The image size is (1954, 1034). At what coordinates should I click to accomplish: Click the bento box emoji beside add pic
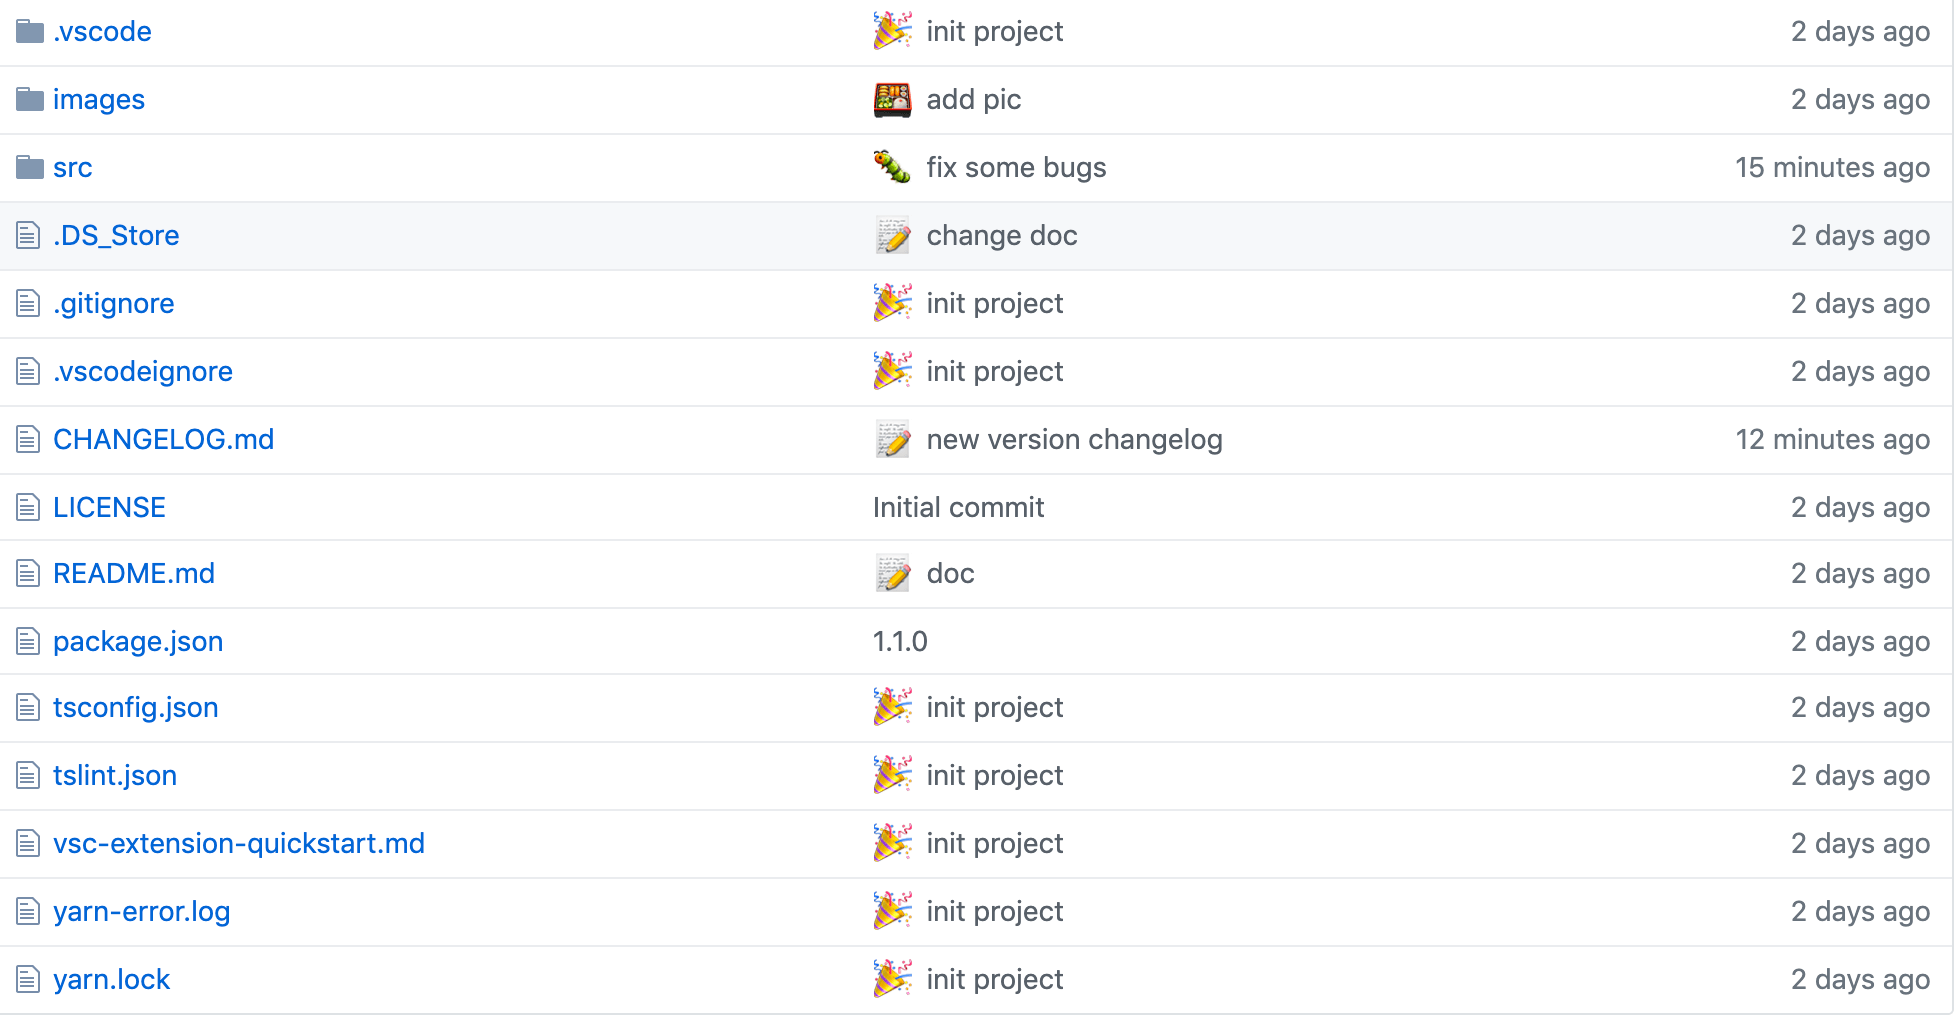(x=892, y=99)
